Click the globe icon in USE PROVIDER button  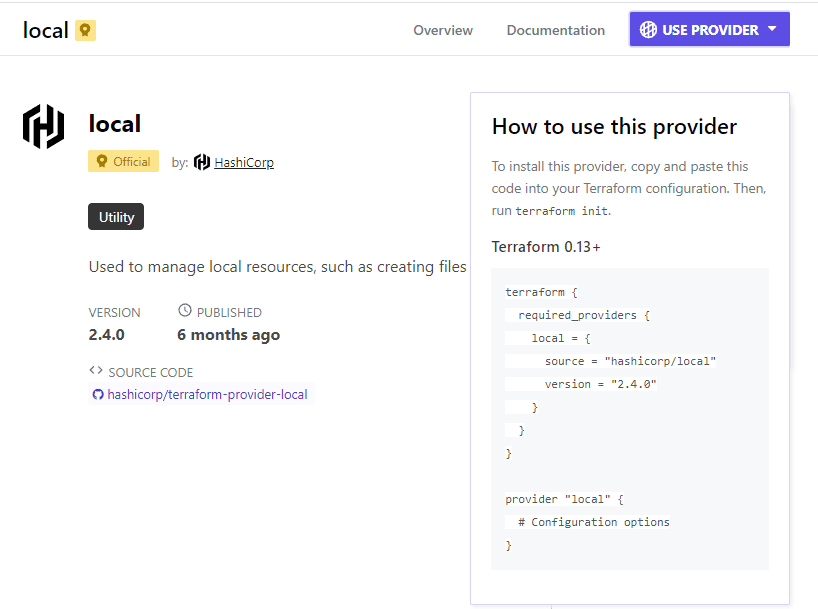pyautogui.click(x=648, y=30)
